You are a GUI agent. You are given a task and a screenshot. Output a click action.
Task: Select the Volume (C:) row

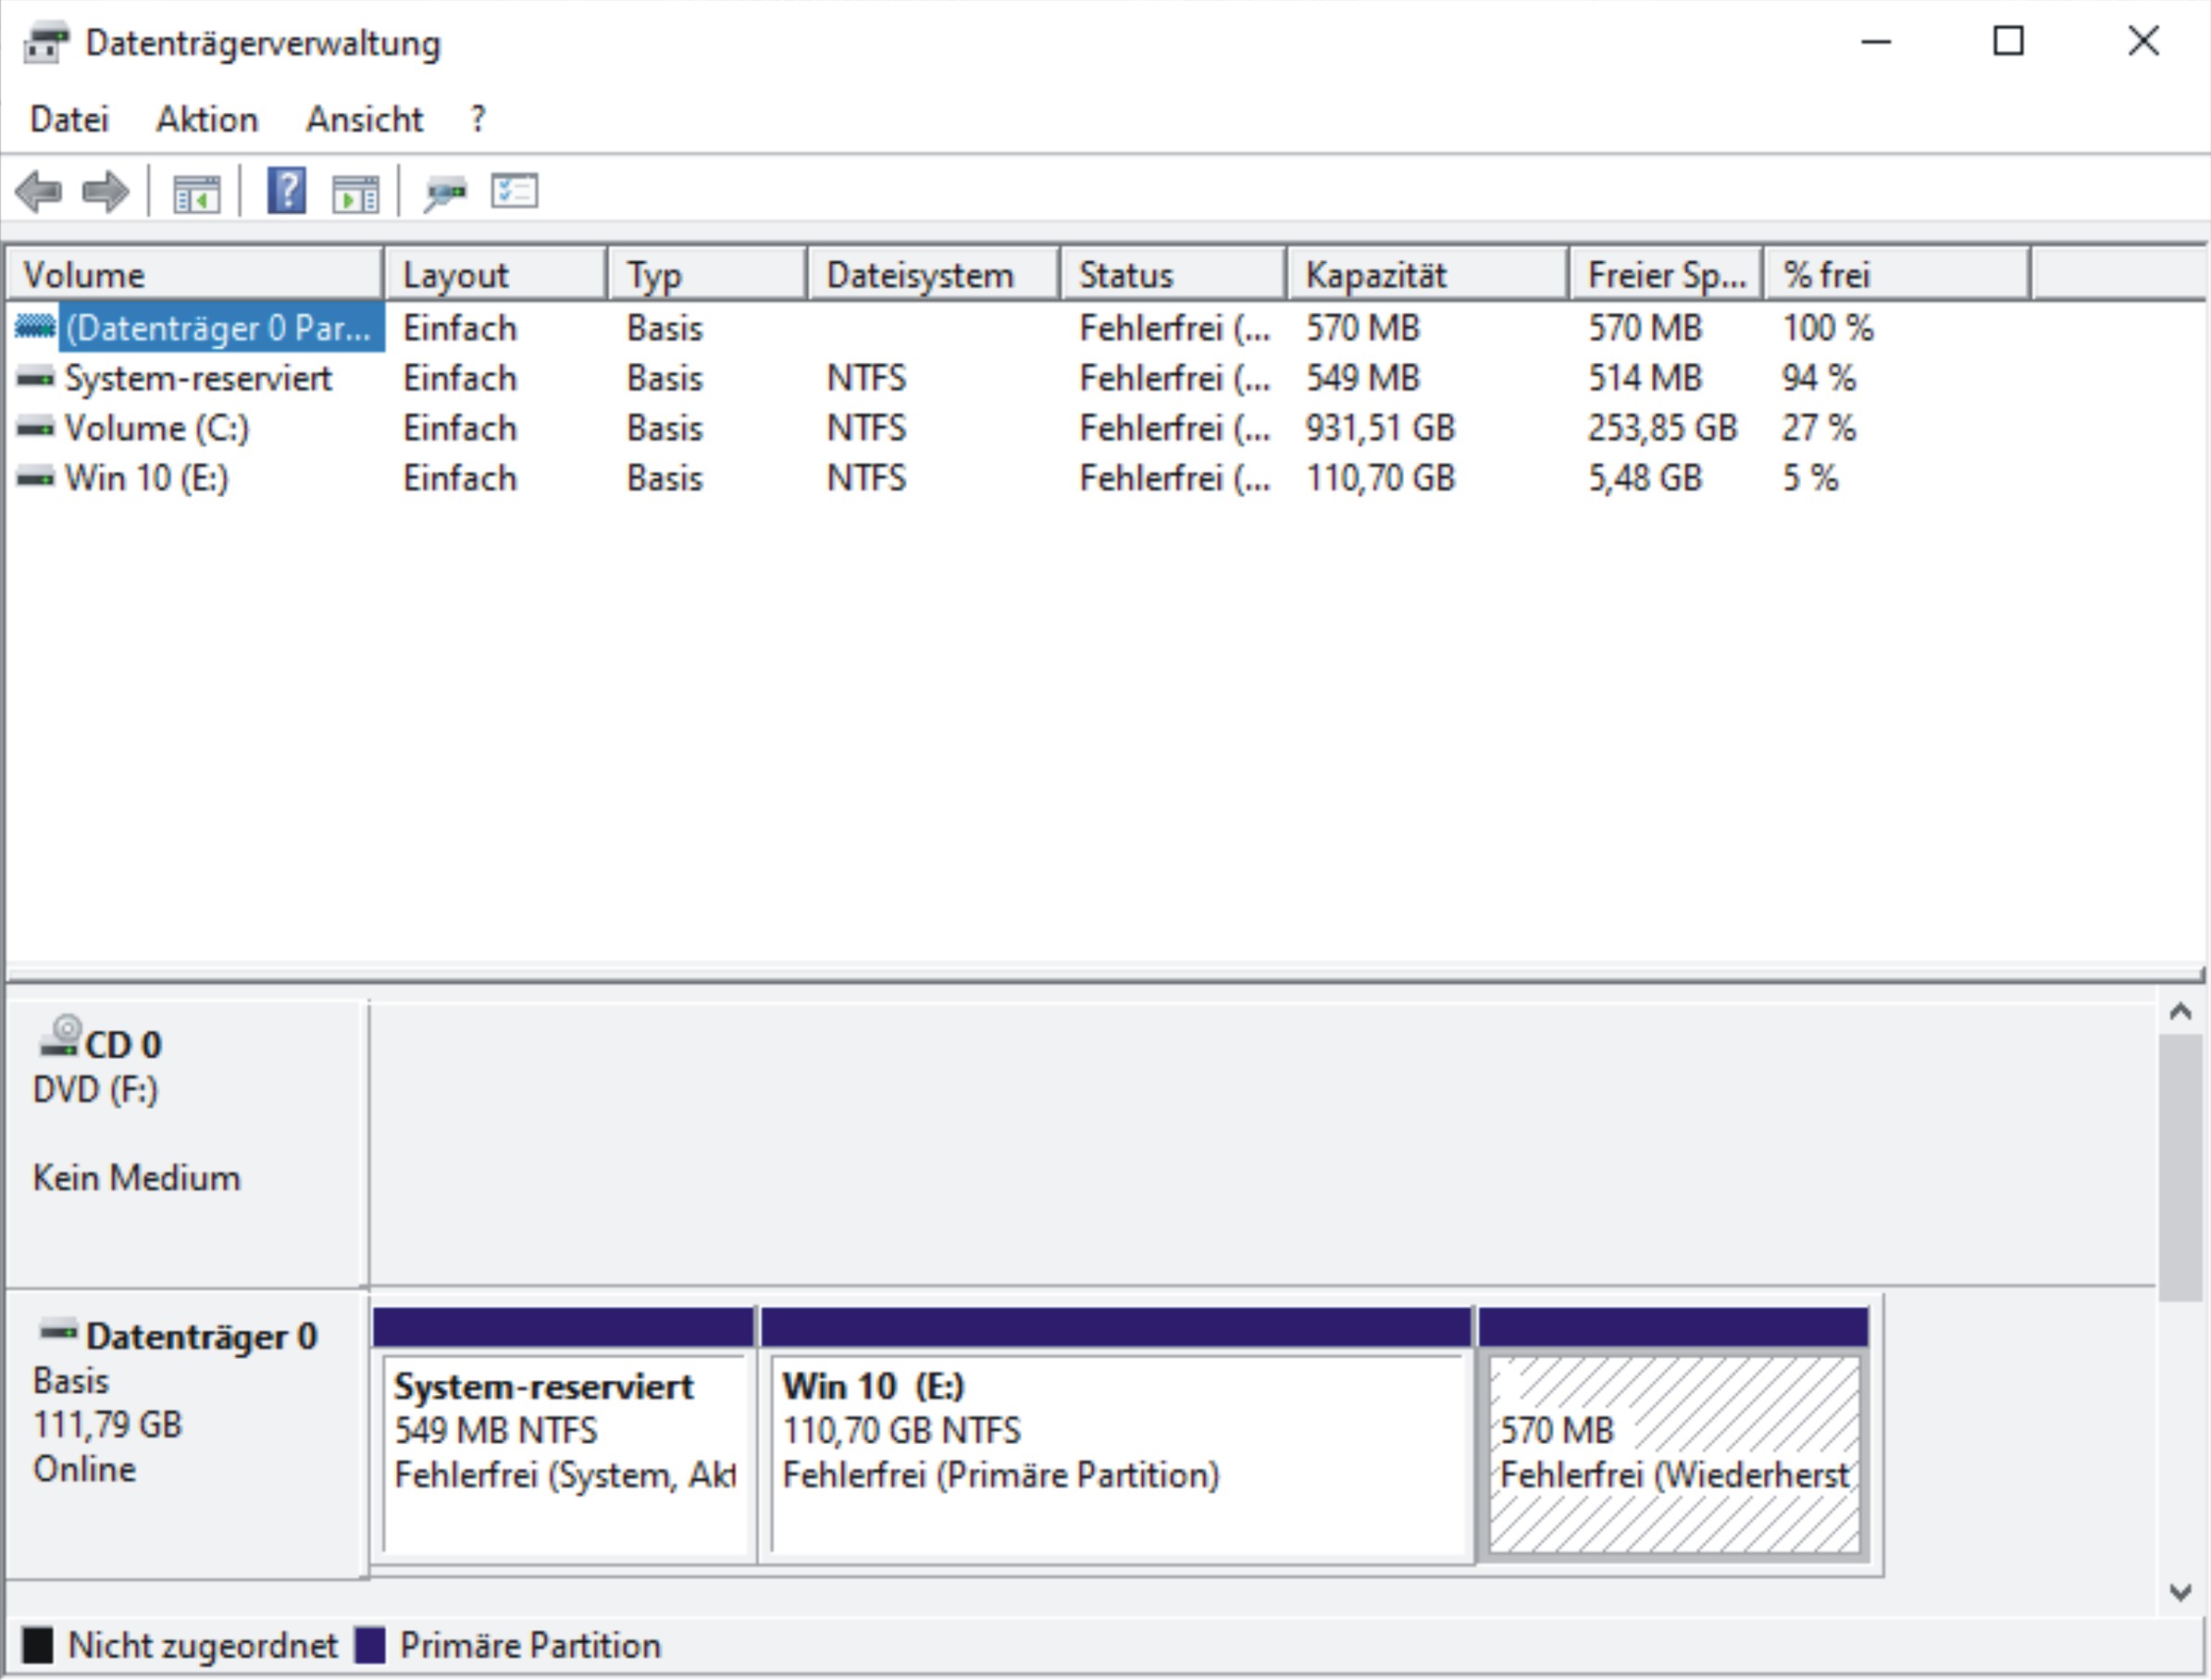click(156, 428)
